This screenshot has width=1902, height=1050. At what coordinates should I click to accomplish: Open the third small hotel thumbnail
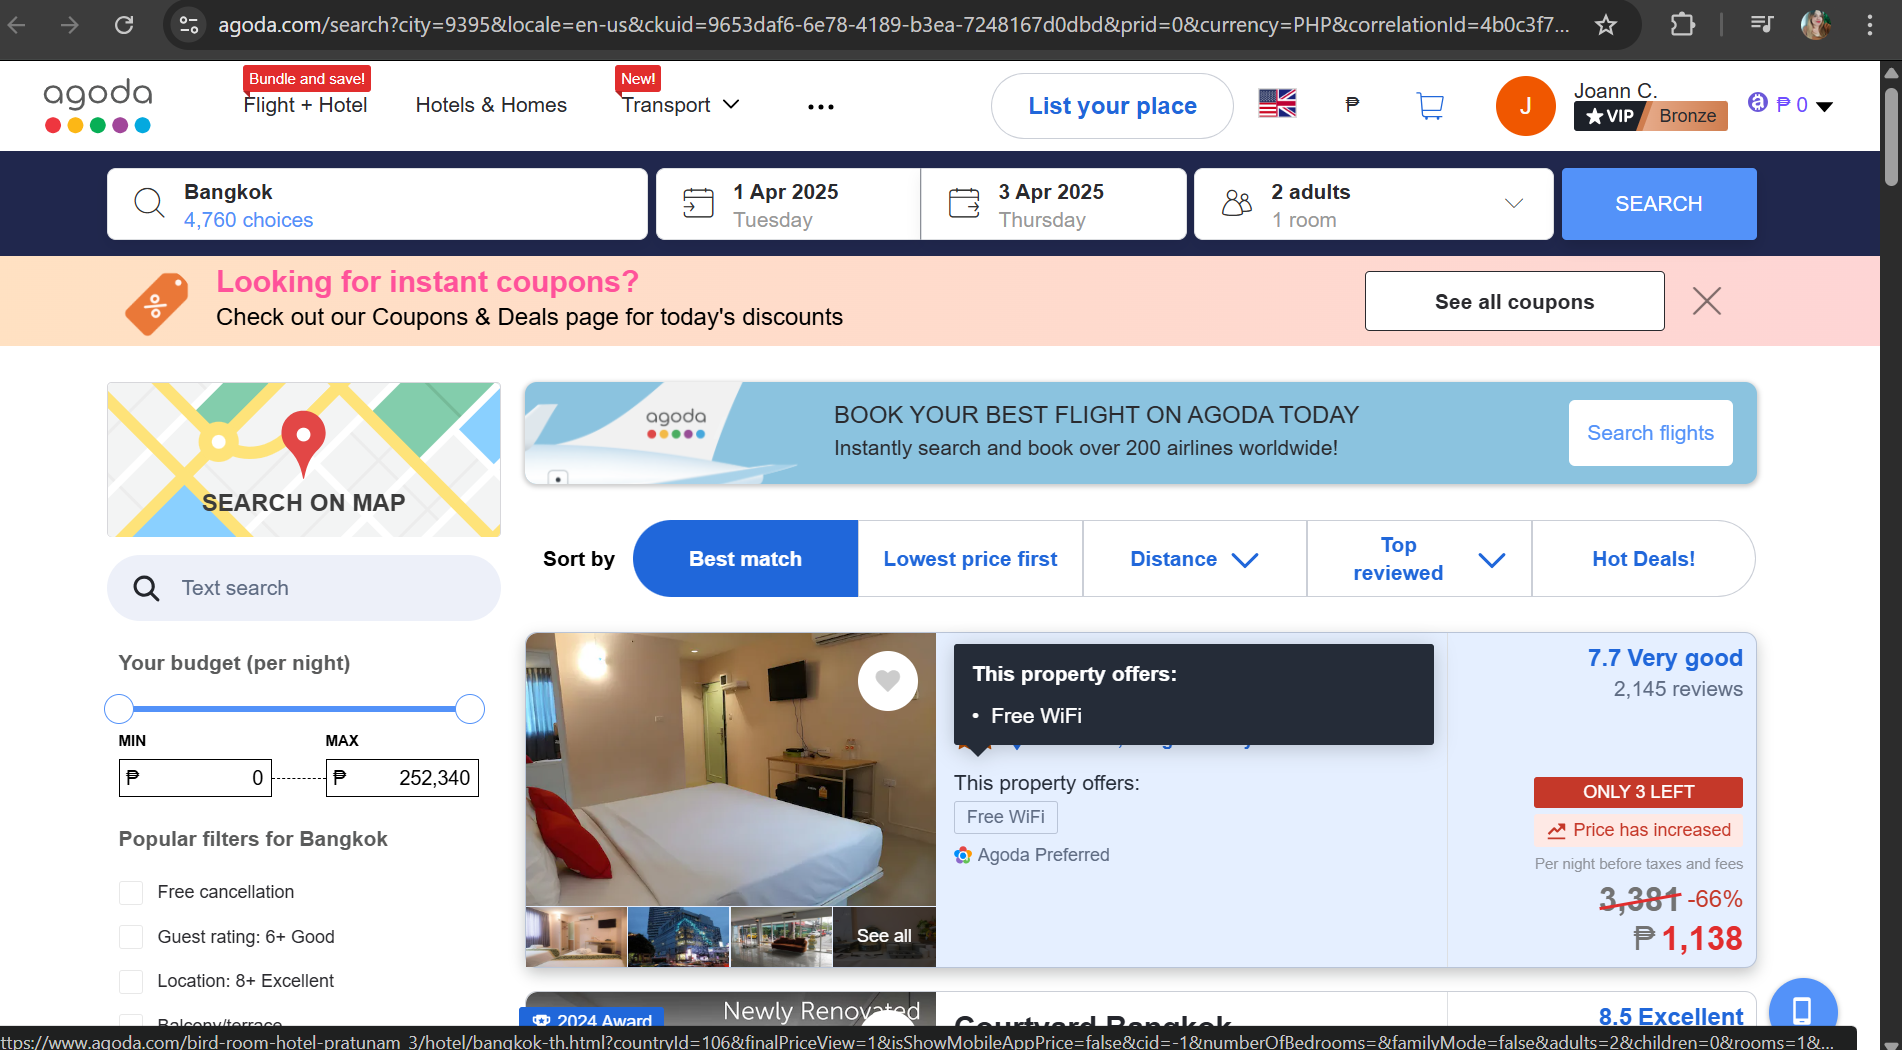pyautogui.click(x=782, y=937)
